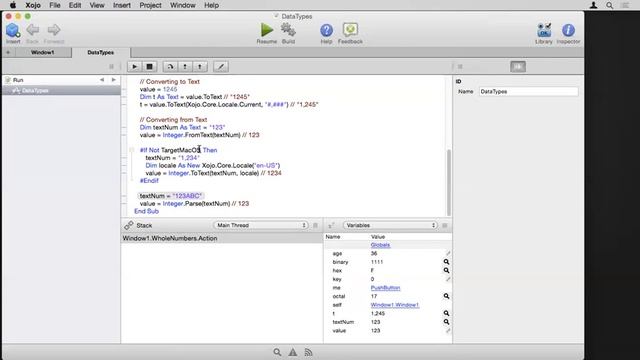Show the warnings triangle panel

[293, 352]
